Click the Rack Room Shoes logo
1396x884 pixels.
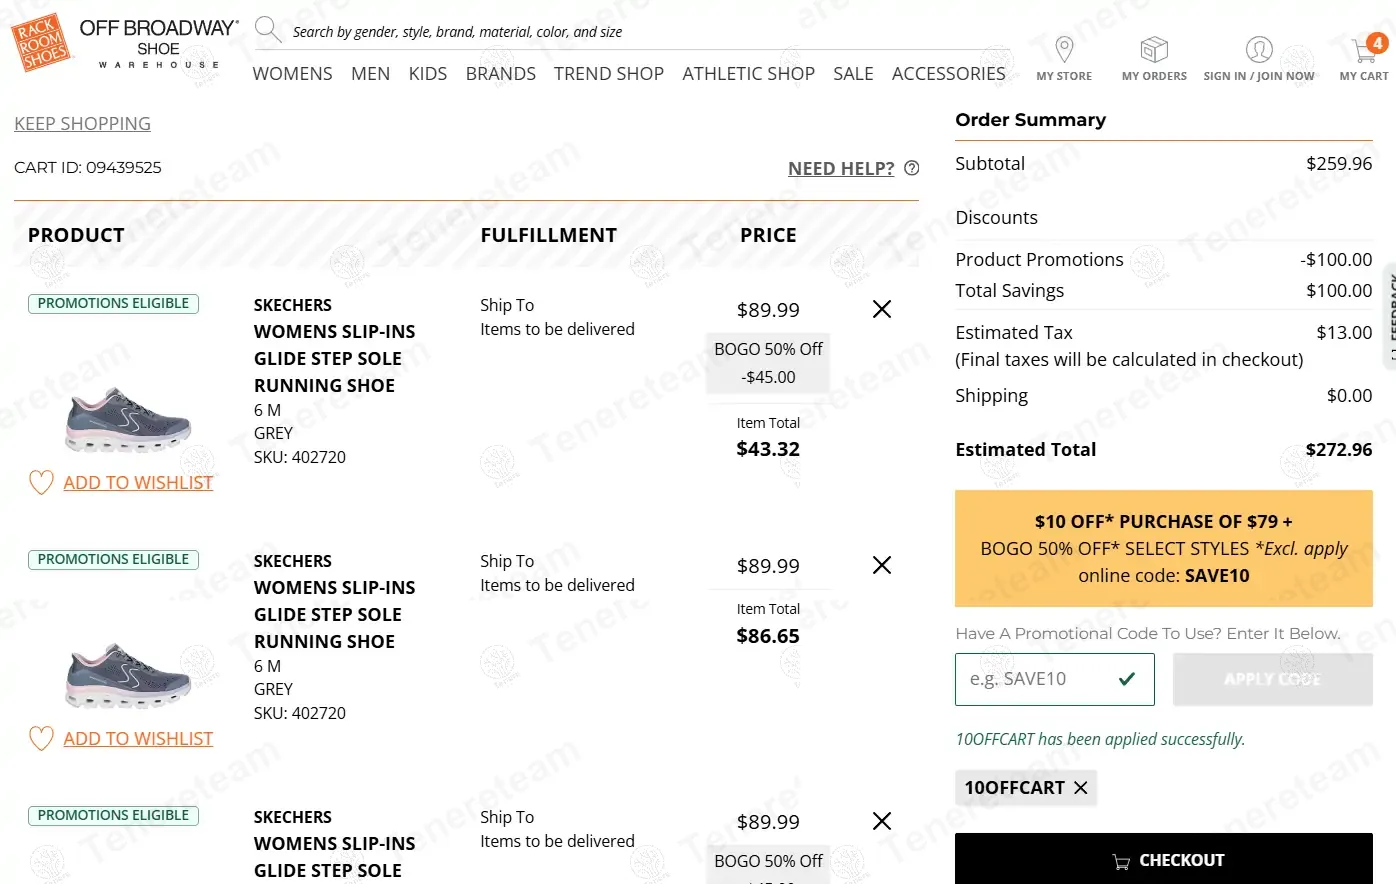(x=41, y=42)
